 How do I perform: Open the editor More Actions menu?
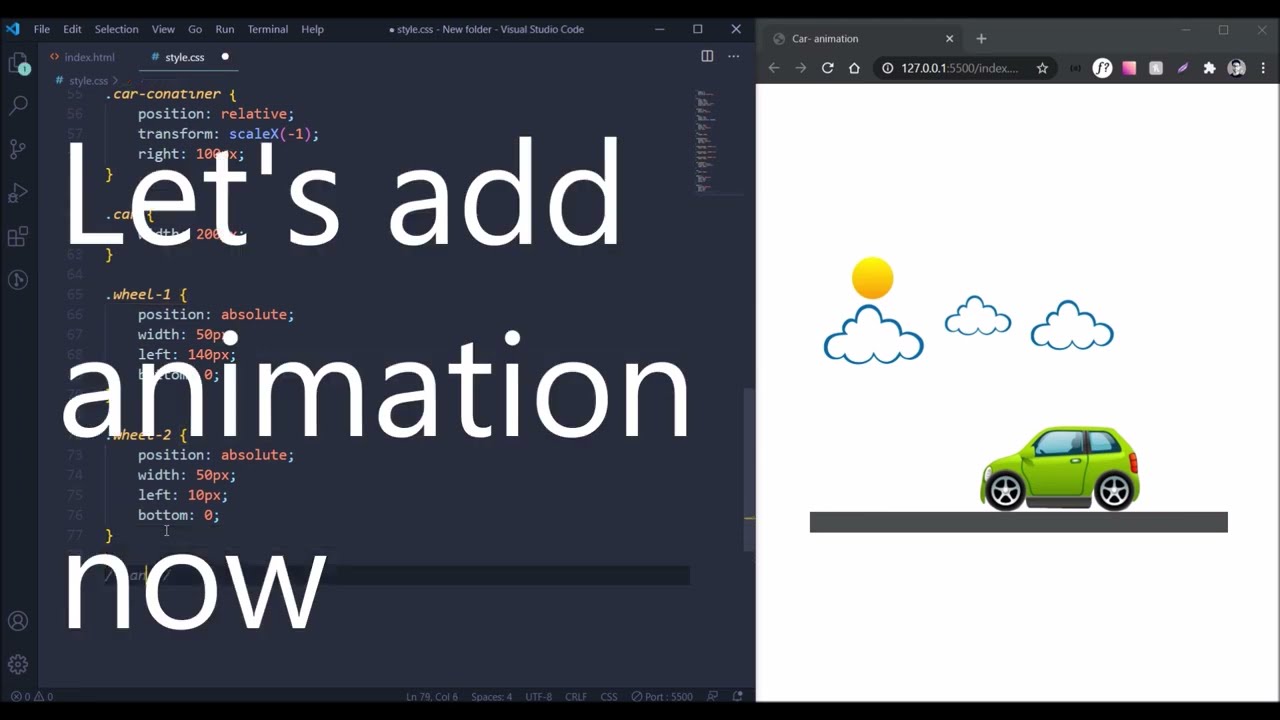click(x=733, y=56)
